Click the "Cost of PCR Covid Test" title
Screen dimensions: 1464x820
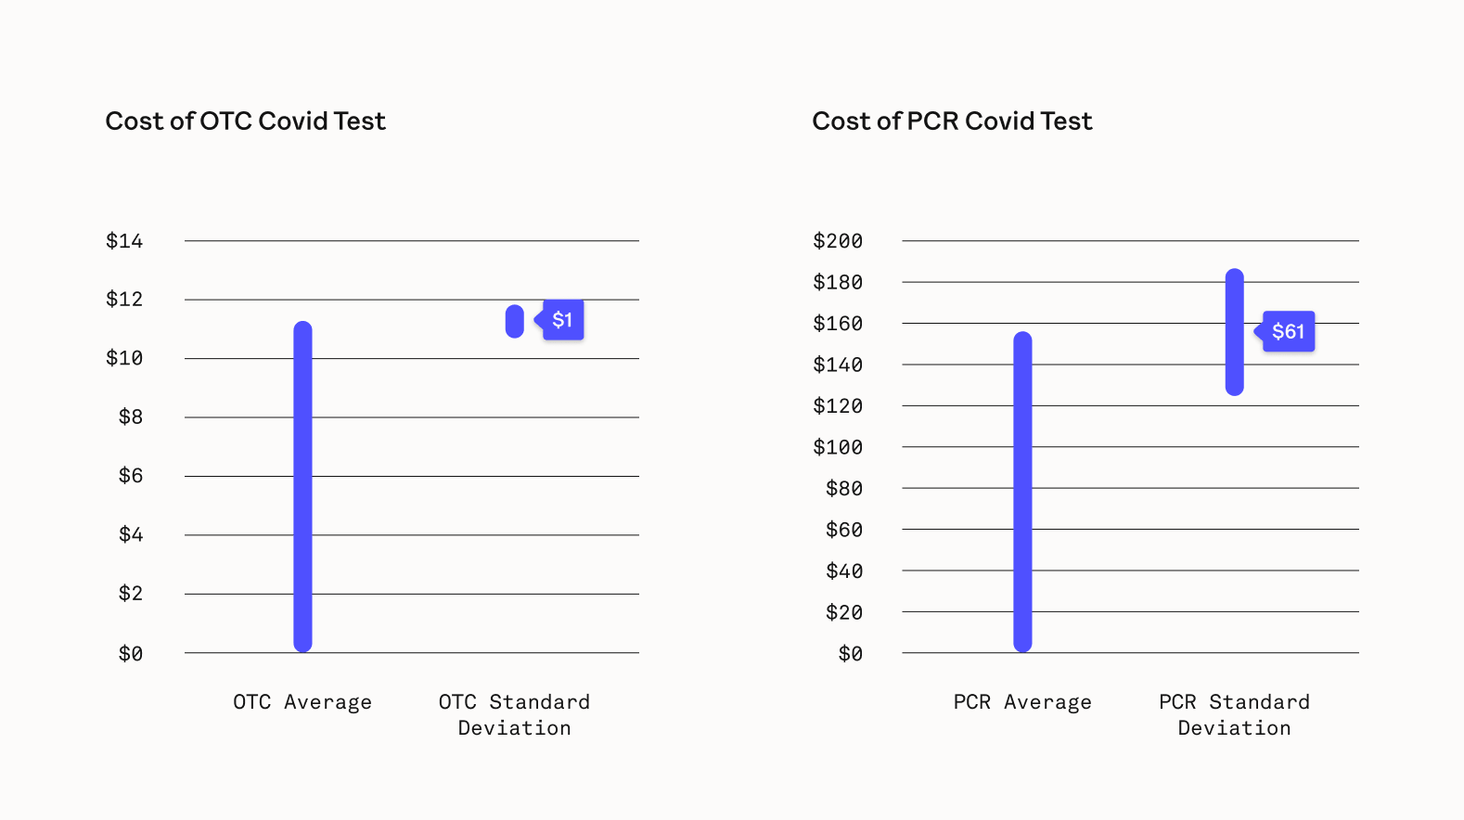(951, 121)
